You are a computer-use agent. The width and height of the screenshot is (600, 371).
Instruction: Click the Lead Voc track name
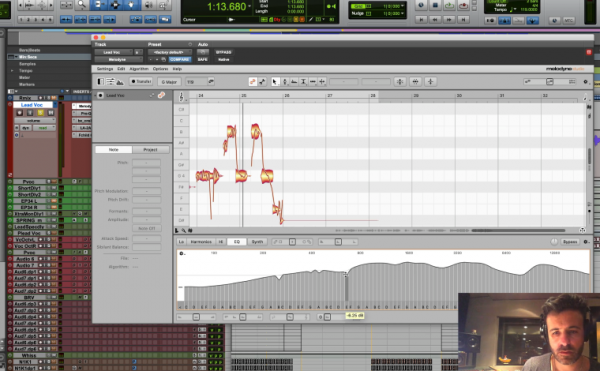point(33,105)
